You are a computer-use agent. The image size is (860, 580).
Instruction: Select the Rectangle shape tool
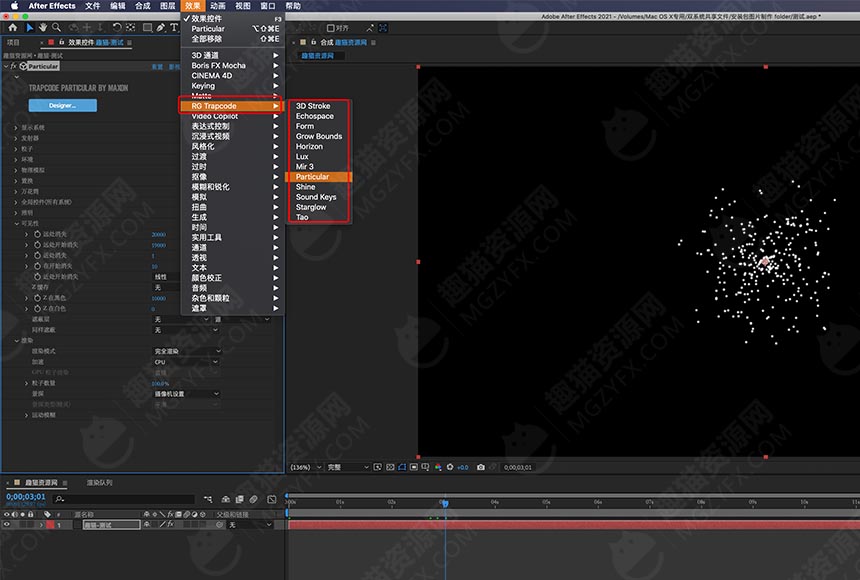tap(147, 27)
